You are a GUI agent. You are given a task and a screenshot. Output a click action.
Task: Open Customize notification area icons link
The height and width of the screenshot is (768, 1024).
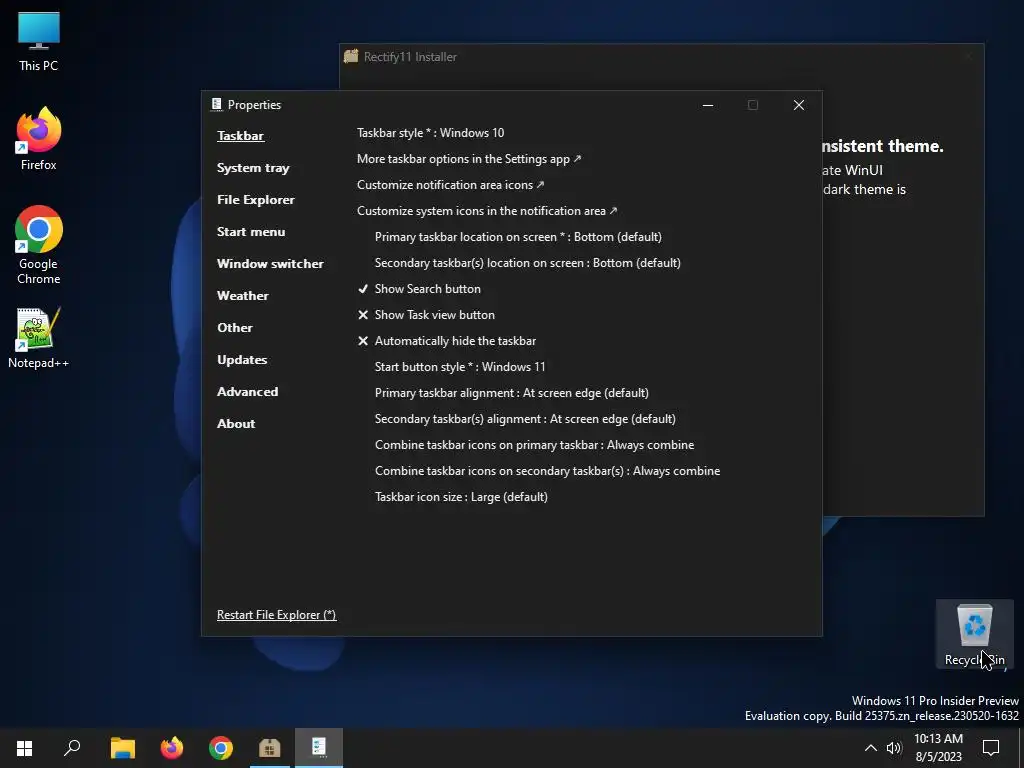(x=450, y=185)
